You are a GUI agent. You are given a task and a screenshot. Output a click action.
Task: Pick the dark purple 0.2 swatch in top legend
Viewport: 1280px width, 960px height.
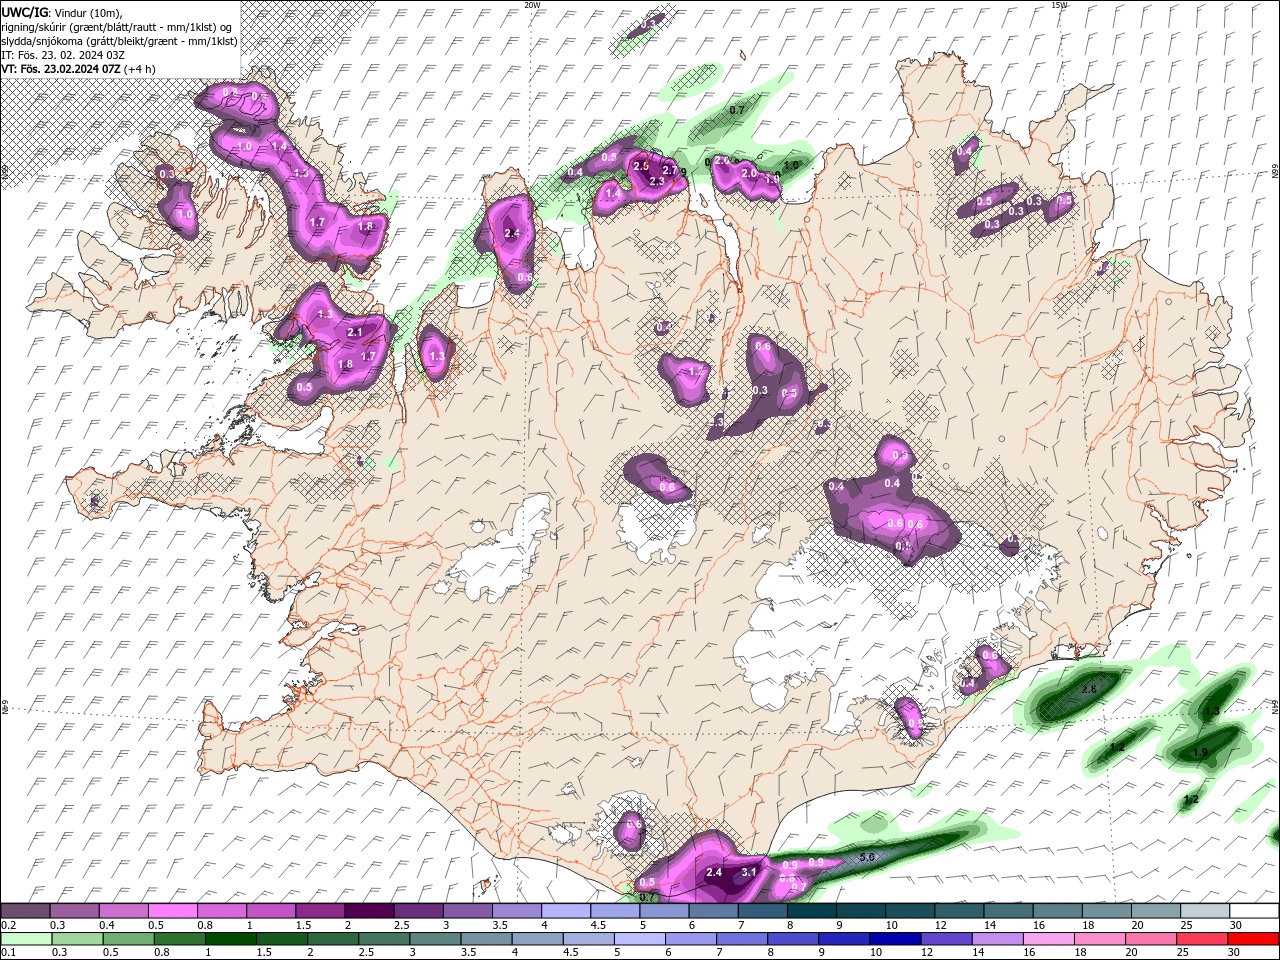tap(25, 911)
